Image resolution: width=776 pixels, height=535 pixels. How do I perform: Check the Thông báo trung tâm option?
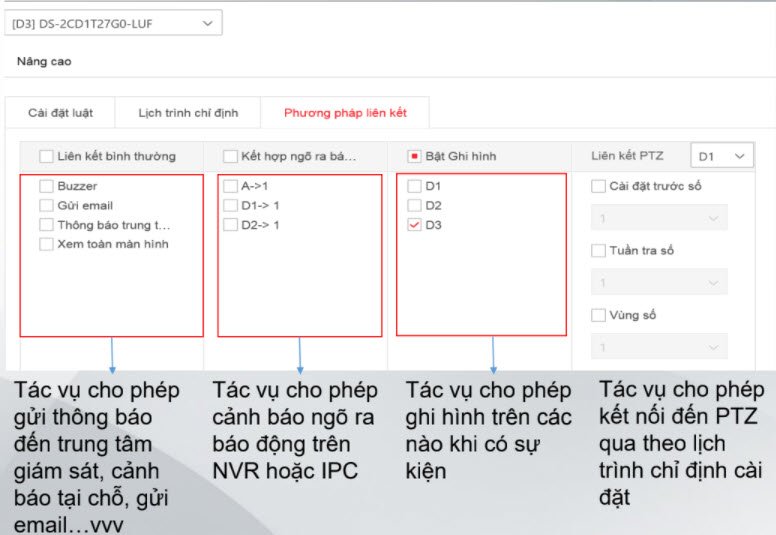coord(46,225)
